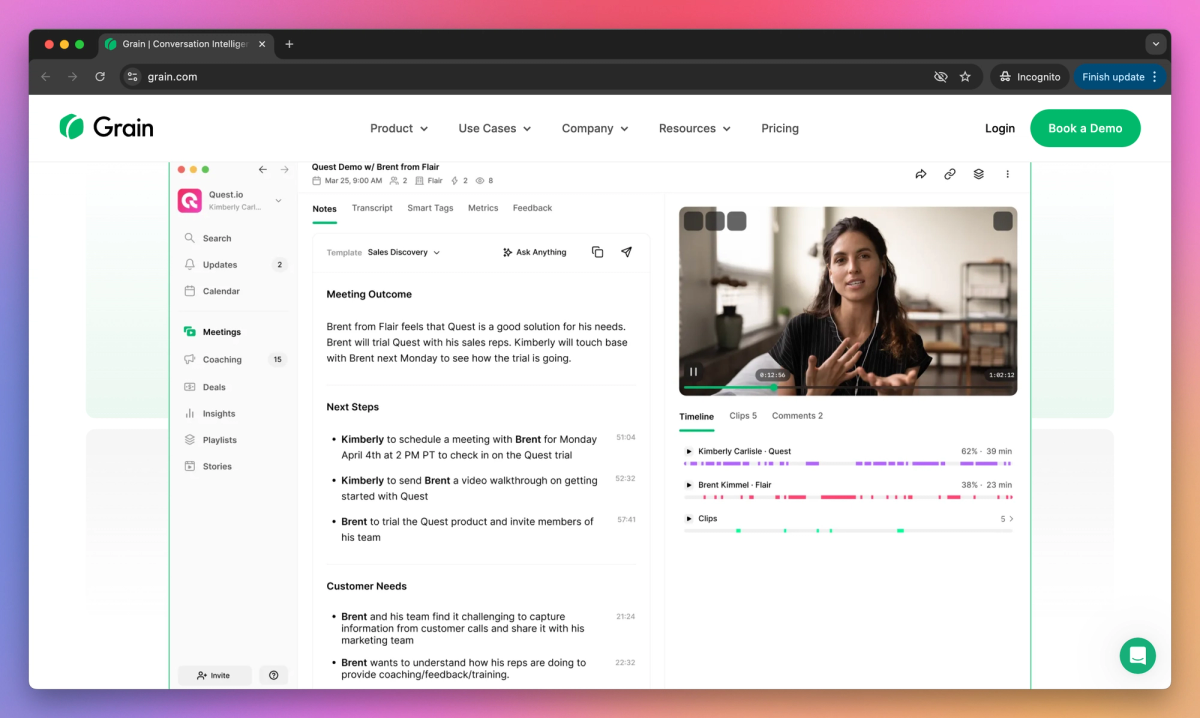Jump to the 52:32 timestamp
Viewport: 1200px width, 718px height.
626,478
